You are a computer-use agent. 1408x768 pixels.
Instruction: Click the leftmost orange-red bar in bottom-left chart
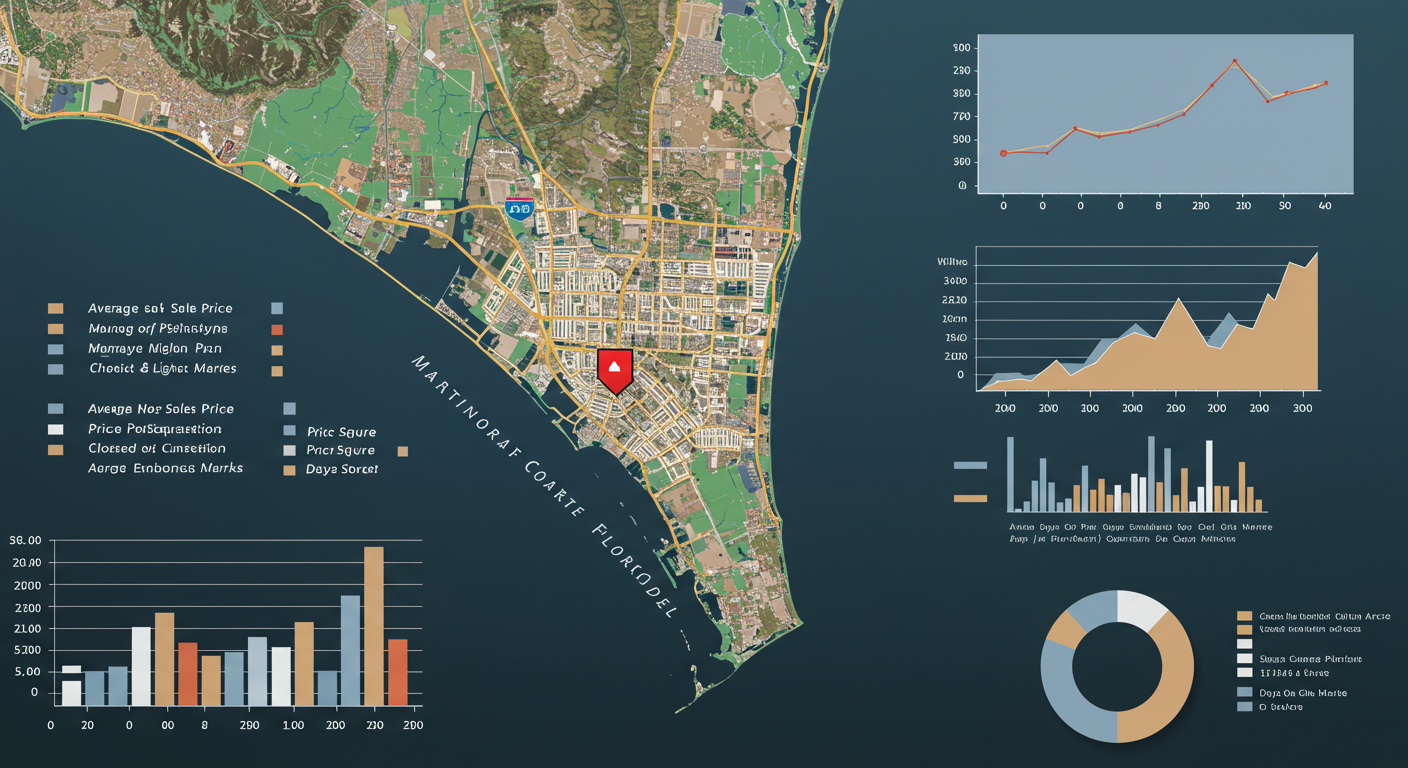point(188,674)
